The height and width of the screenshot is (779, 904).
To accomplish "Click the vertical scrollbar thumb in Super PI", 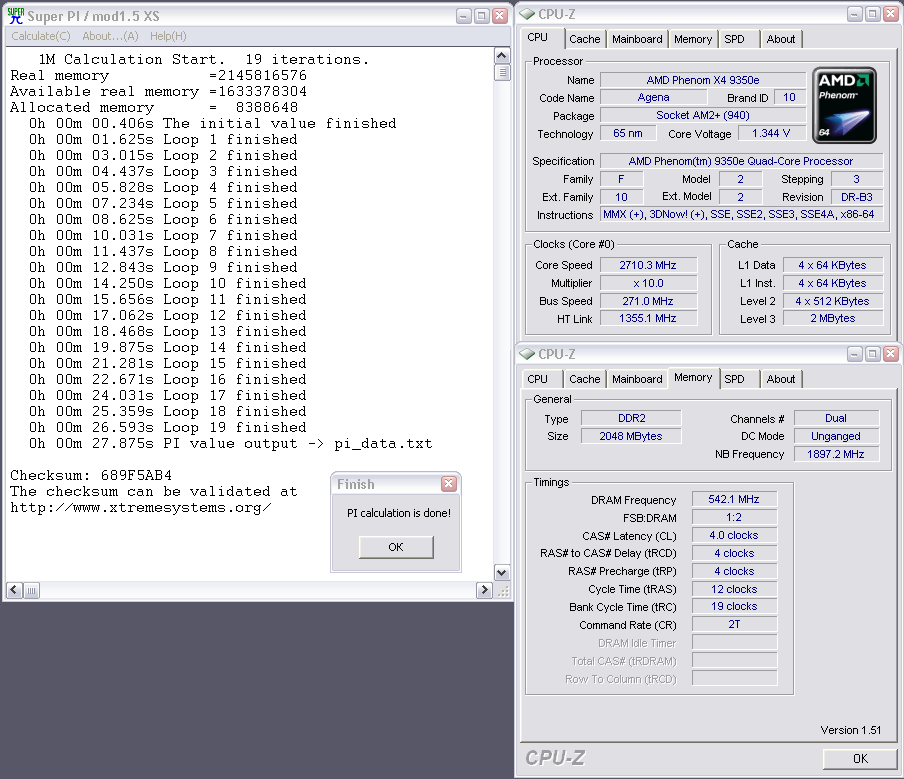I will [x=502, y=73].
